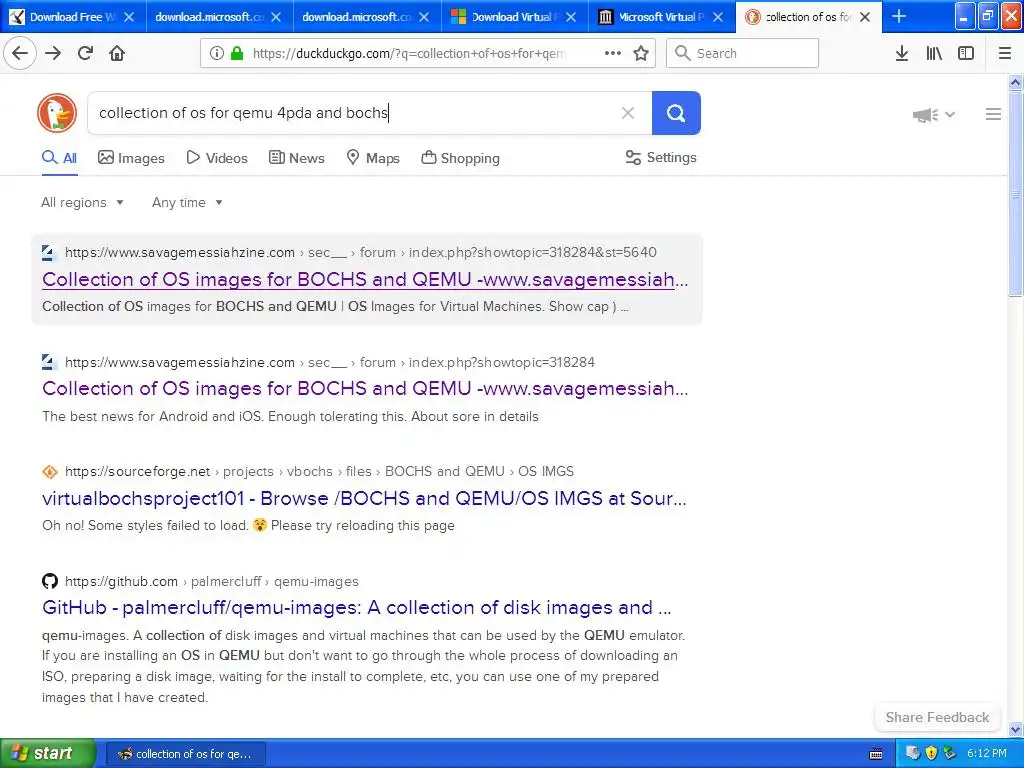Viewport: 1024px width, 768px height.
Task: Click the browser Forward arrow button
Action: point(53,53)
